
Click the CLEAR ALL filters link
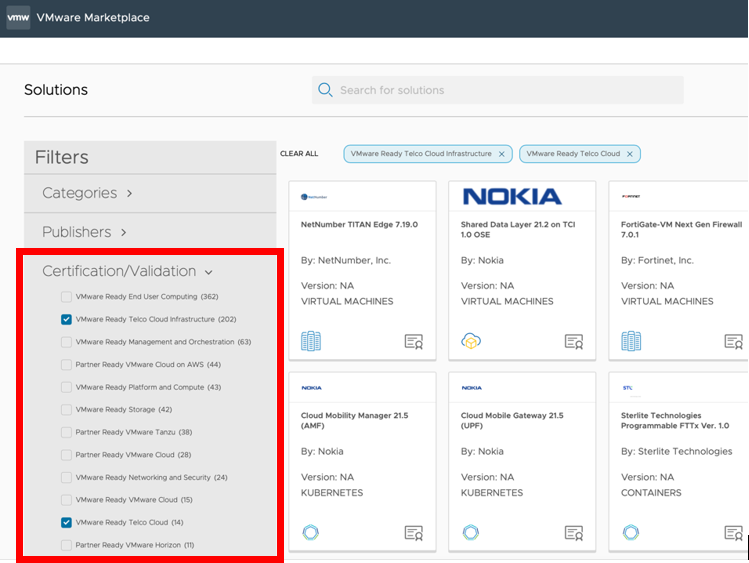click(x=299, y=154)
